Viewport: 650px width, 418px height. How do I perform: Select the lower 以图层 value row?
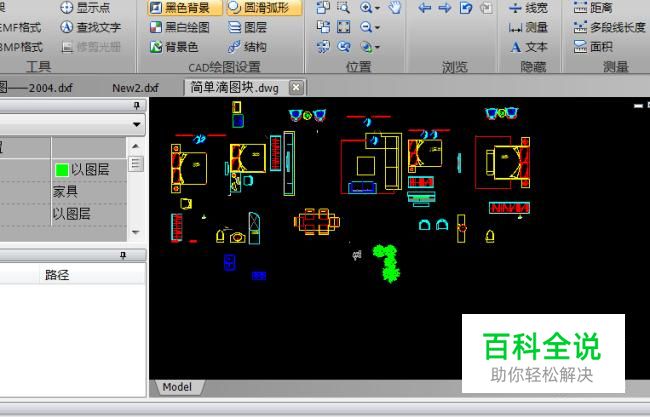tap(89, 214)
